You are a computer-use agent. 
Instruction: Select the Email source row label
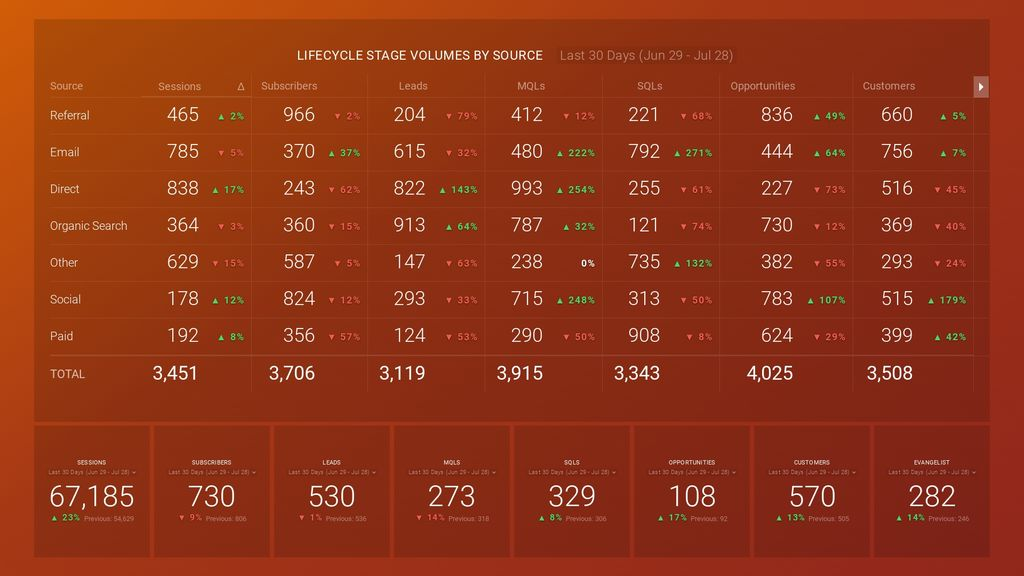[64, 152]
